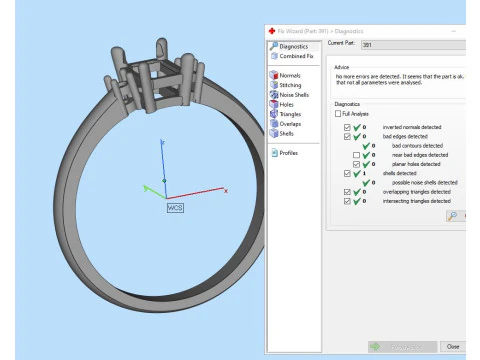Click the Current Part field
The image size is (480, 360).
tap(413, 45)
